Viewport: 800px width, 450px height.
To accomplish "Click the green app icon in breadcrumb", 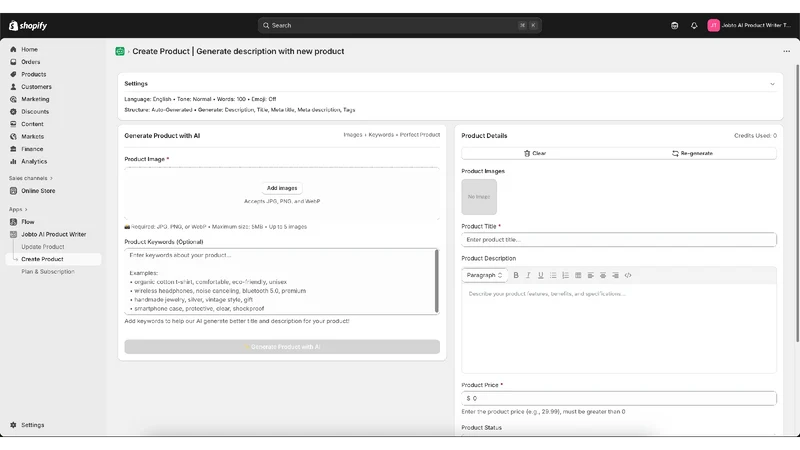I will point(120,52).
